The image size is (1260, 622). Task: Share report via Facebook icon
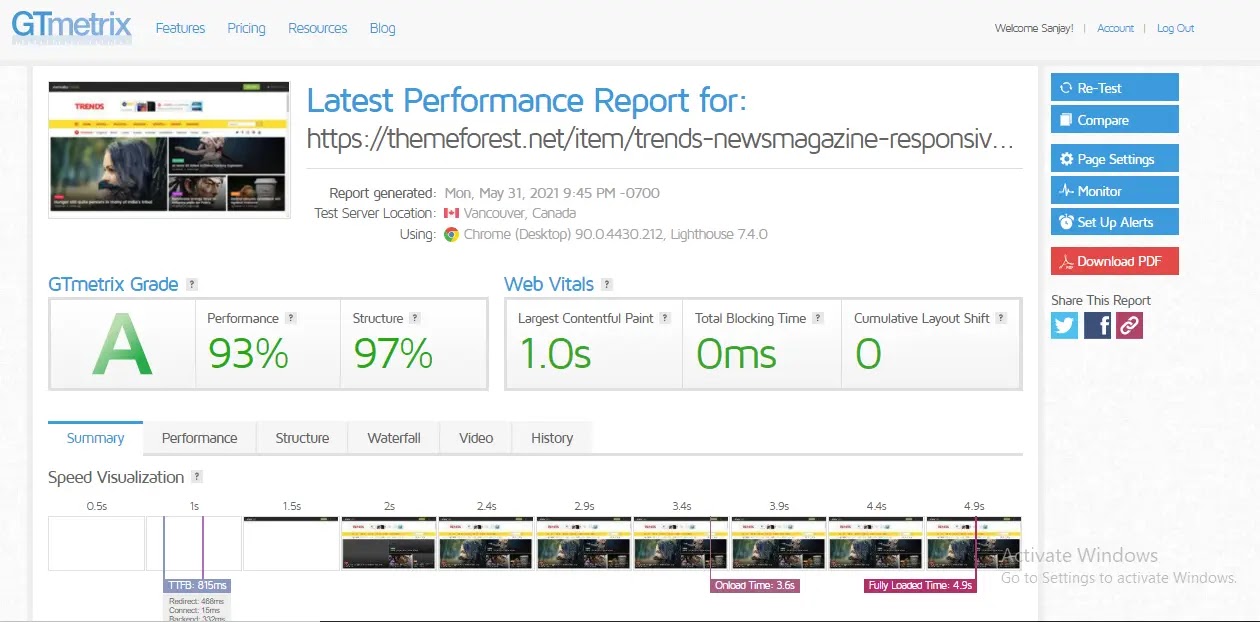(x=1097, y=325)
